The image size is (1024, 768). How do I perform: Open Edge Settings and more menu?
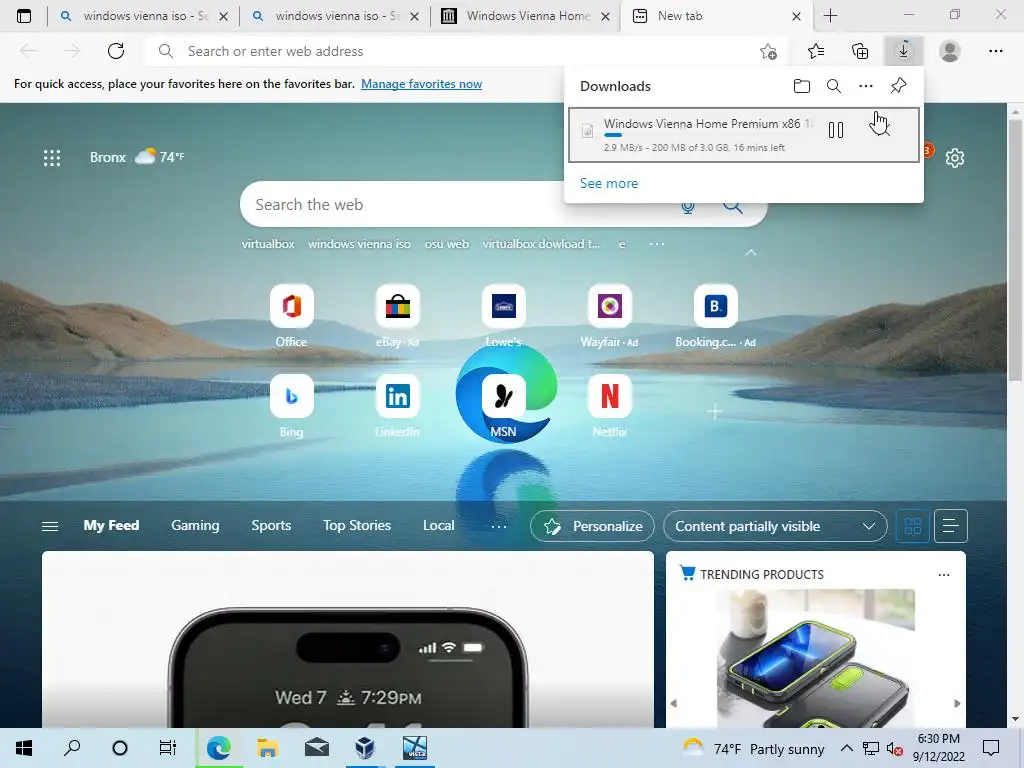(995, 51)
